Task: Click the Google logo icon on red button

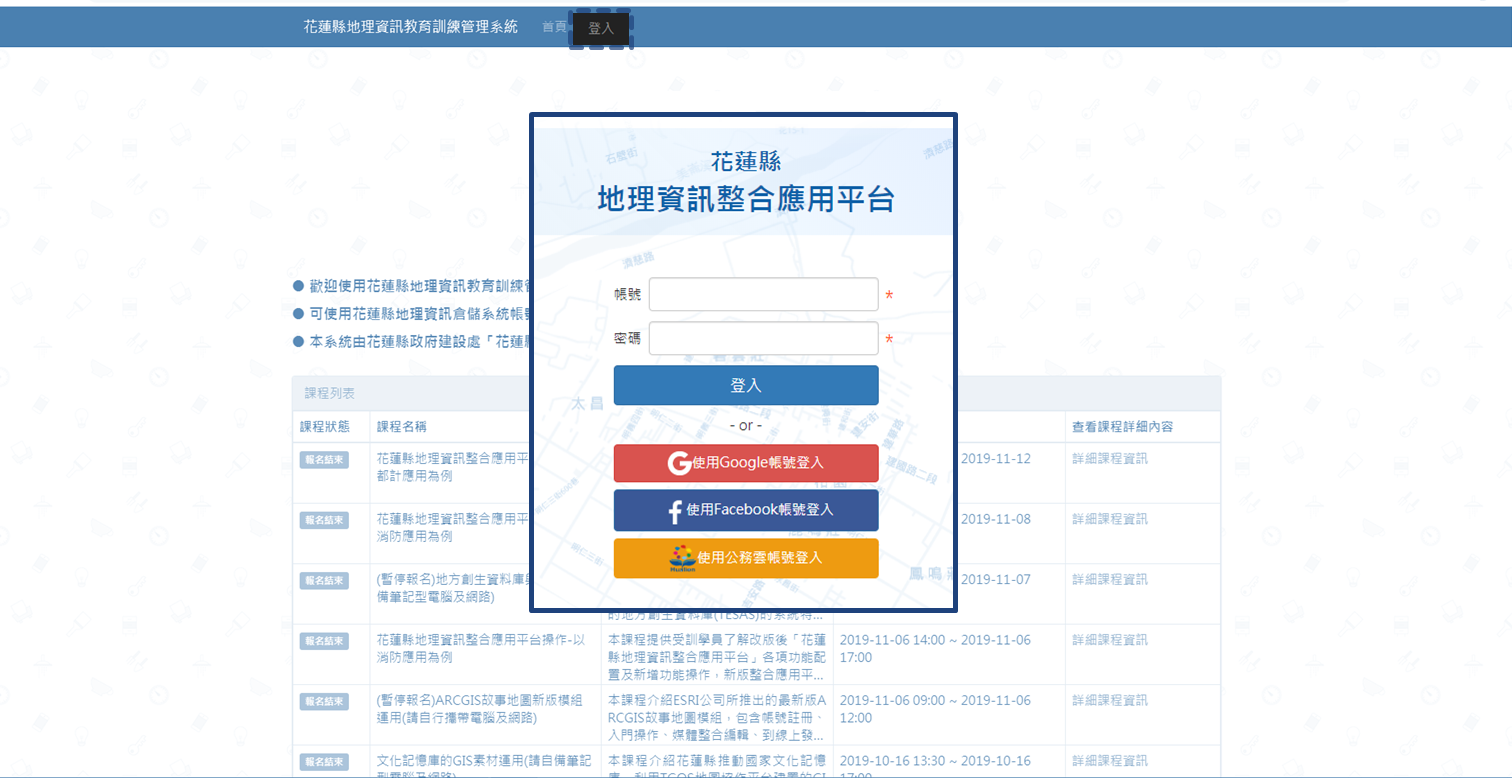Action: [x=680, y=463]
